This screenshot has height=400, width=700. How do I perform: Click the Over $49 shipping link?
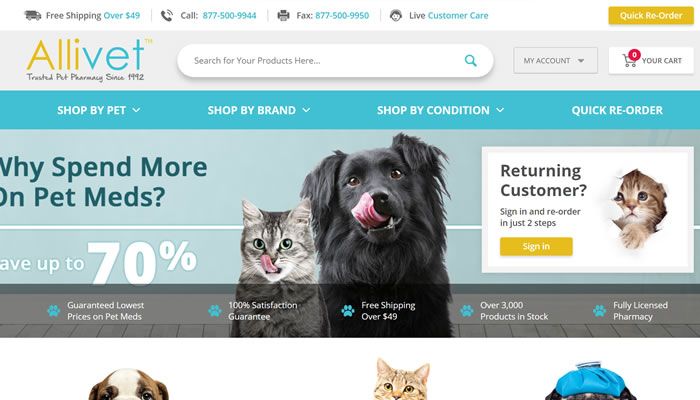[121, 16]
